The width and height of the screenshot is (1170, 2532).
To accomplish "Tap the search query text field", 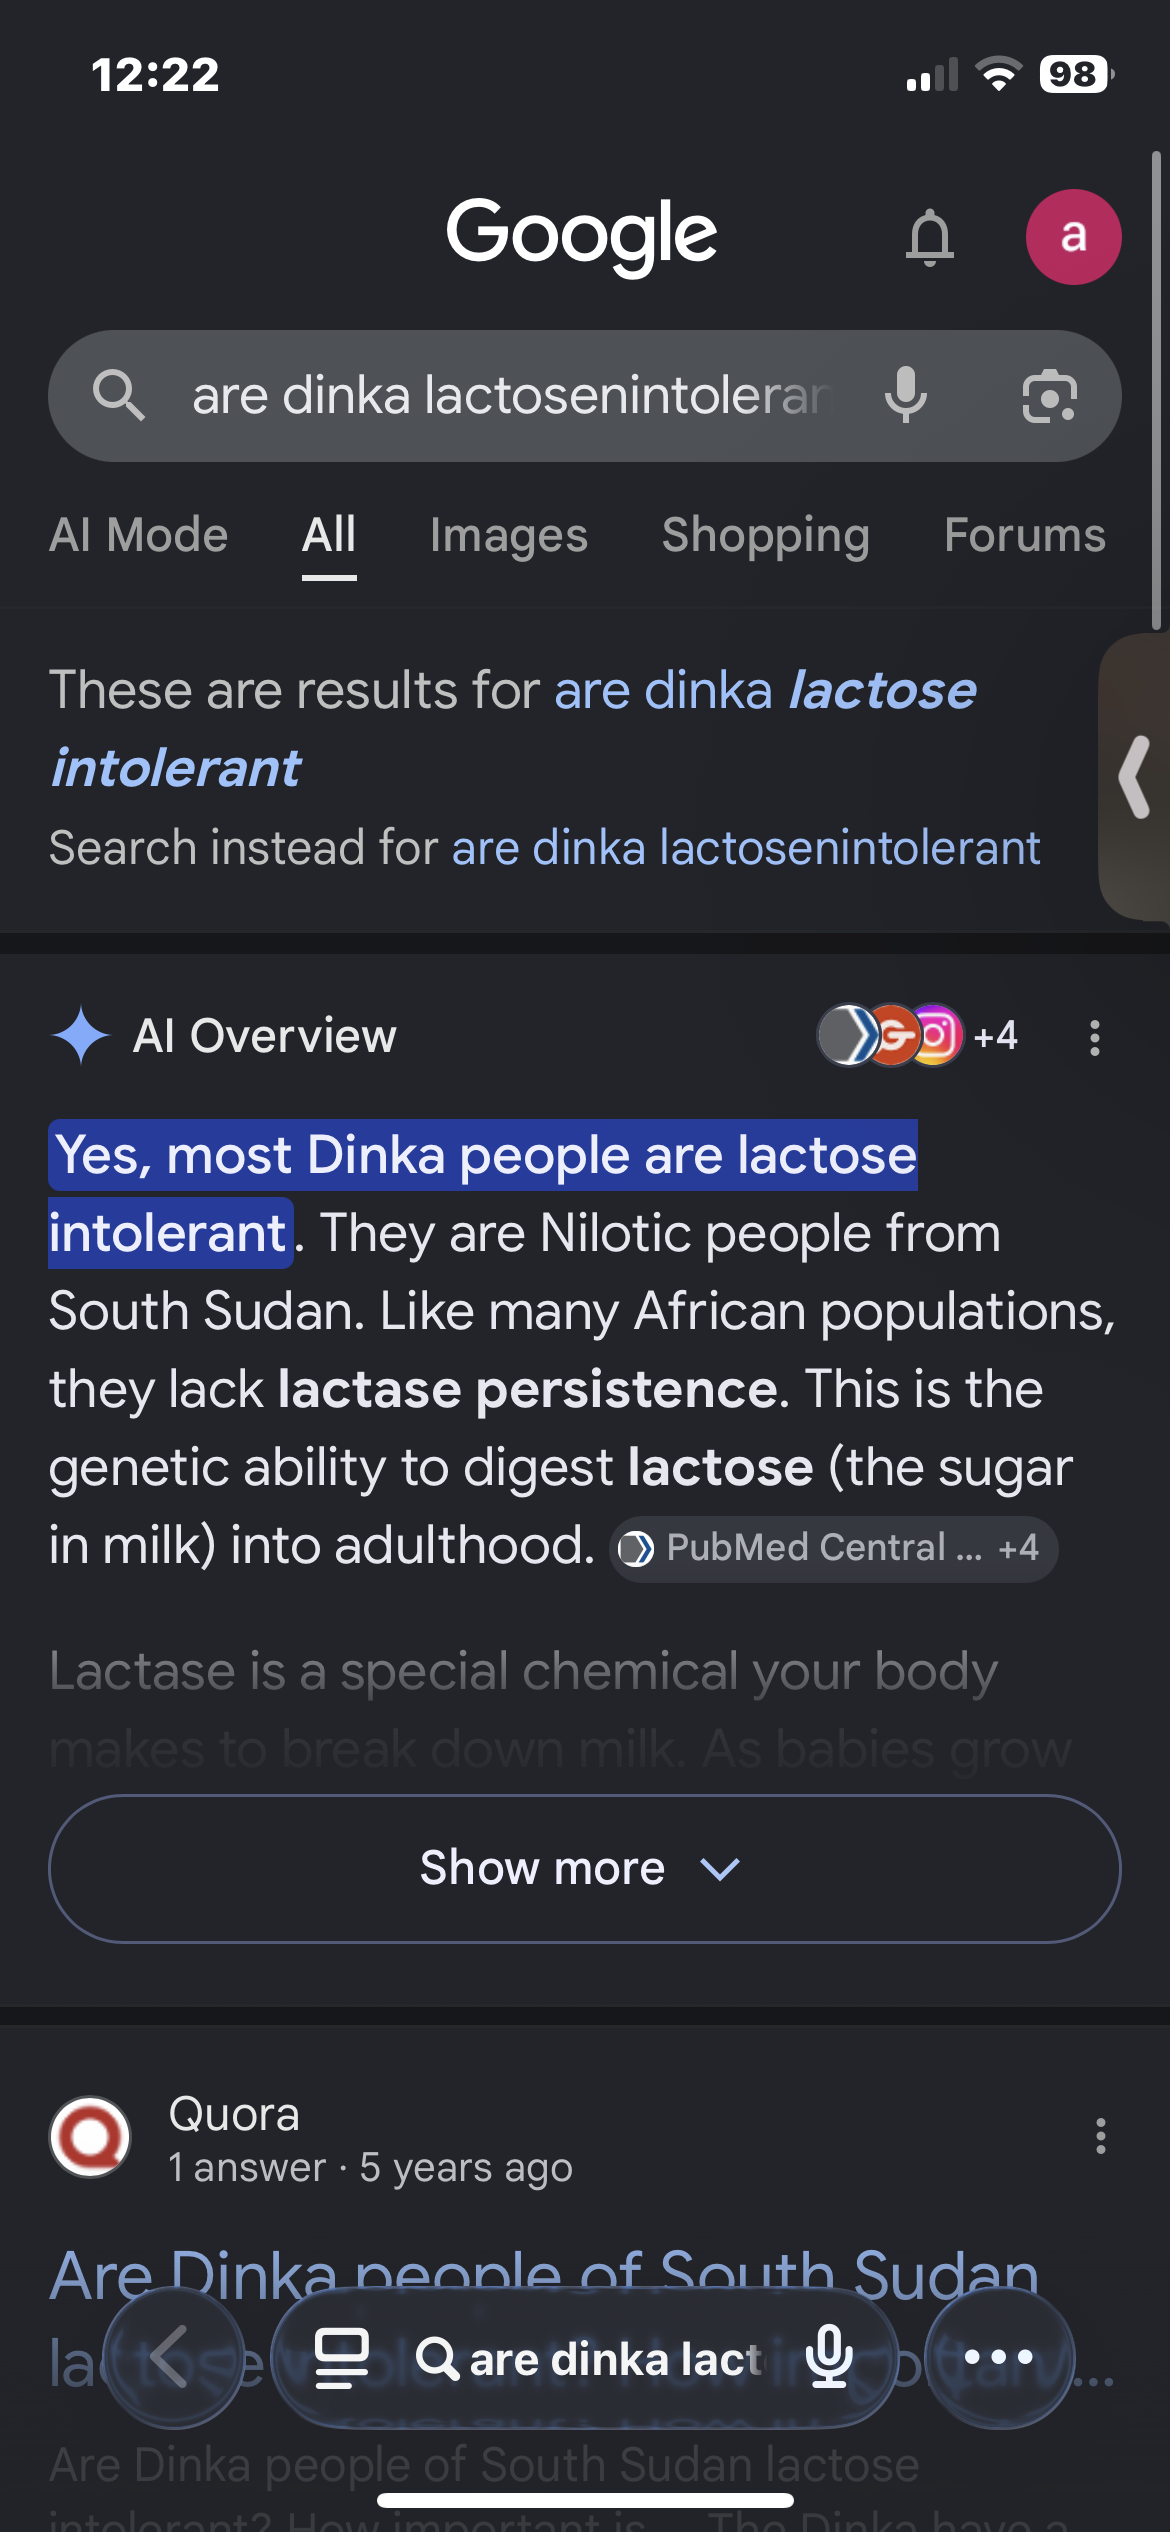I will (x=512, y=395).
